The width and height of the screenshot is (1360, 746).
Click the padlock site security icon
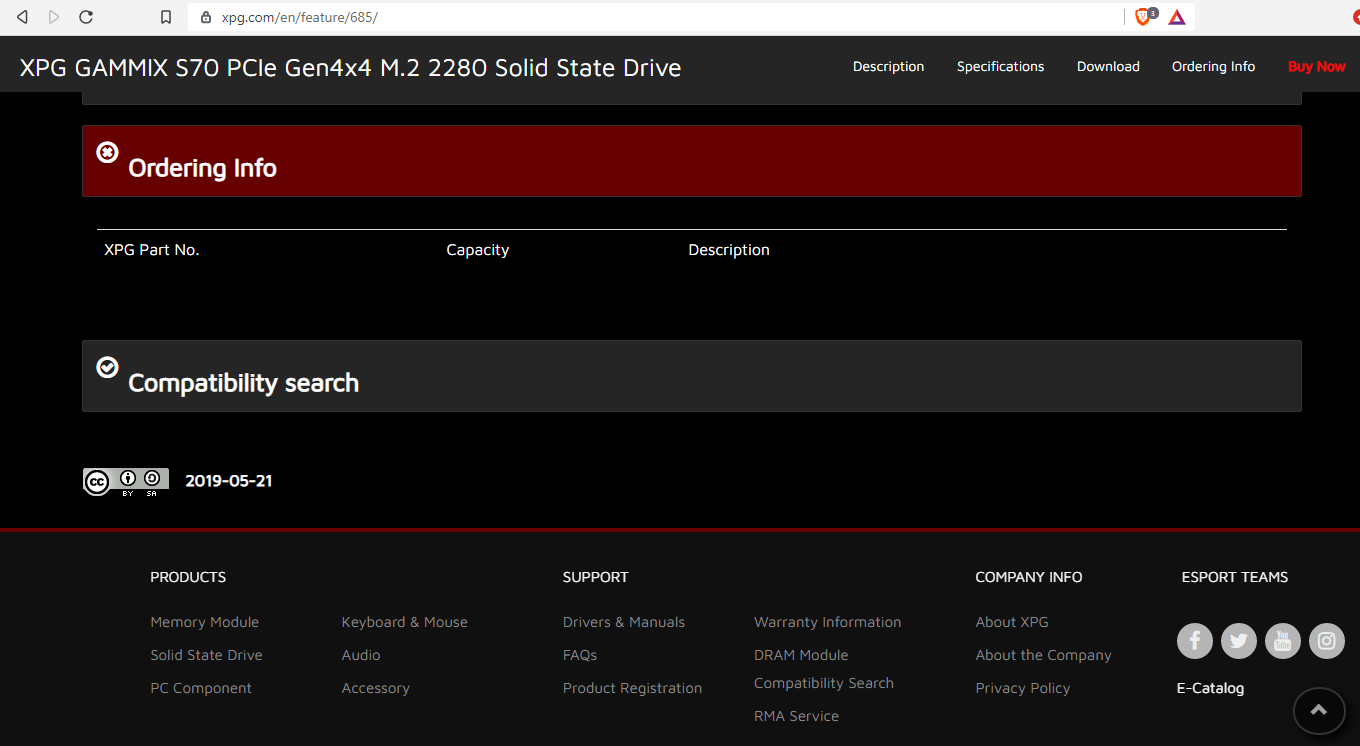point(206,17)
